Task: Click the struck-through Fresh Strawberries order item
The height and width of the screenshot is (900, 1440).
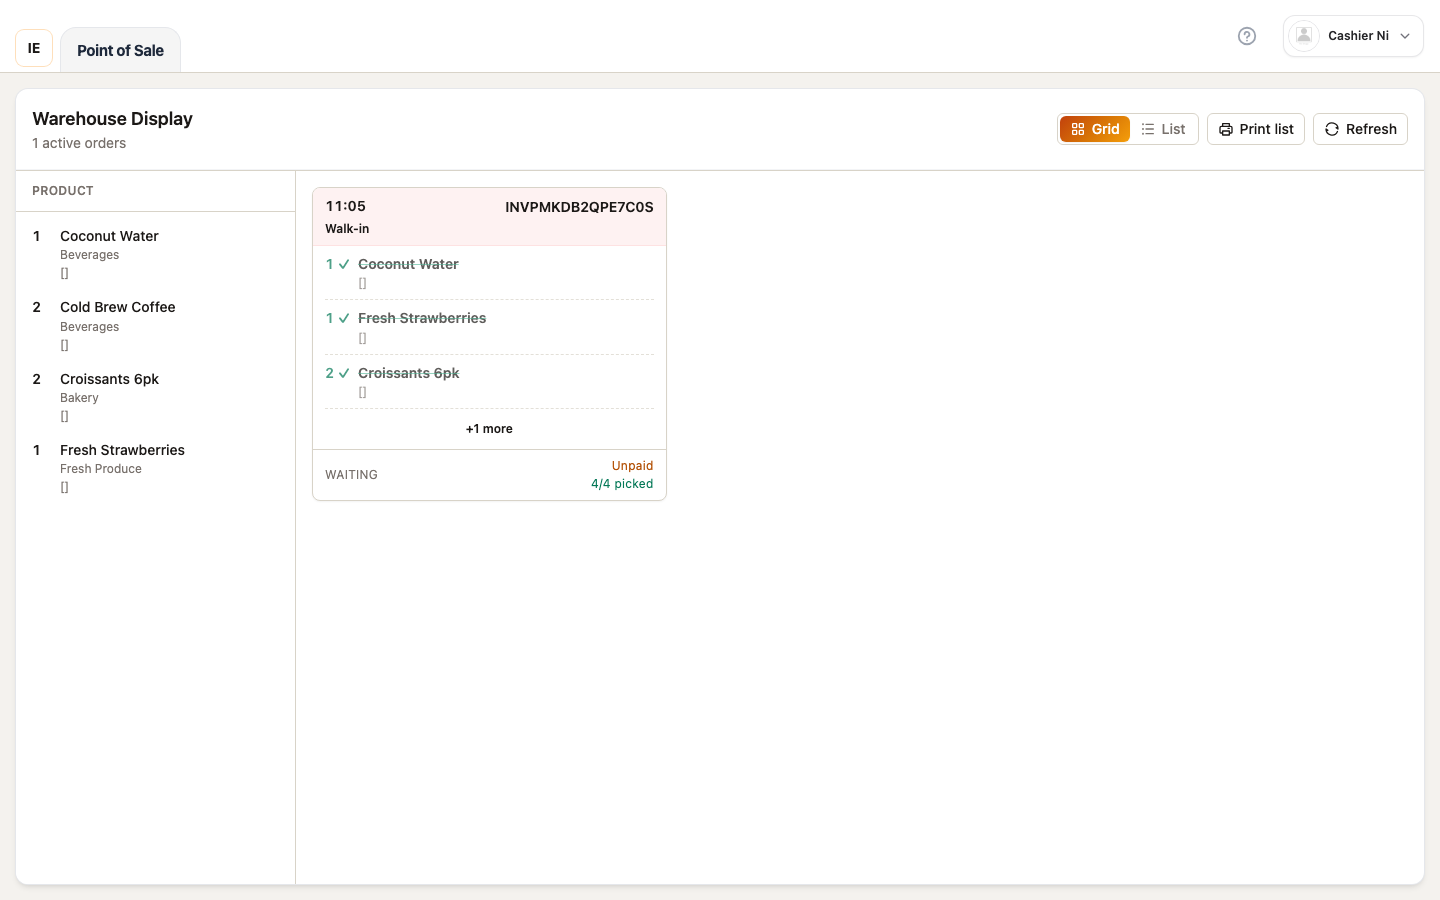Action: pos(422,318)
